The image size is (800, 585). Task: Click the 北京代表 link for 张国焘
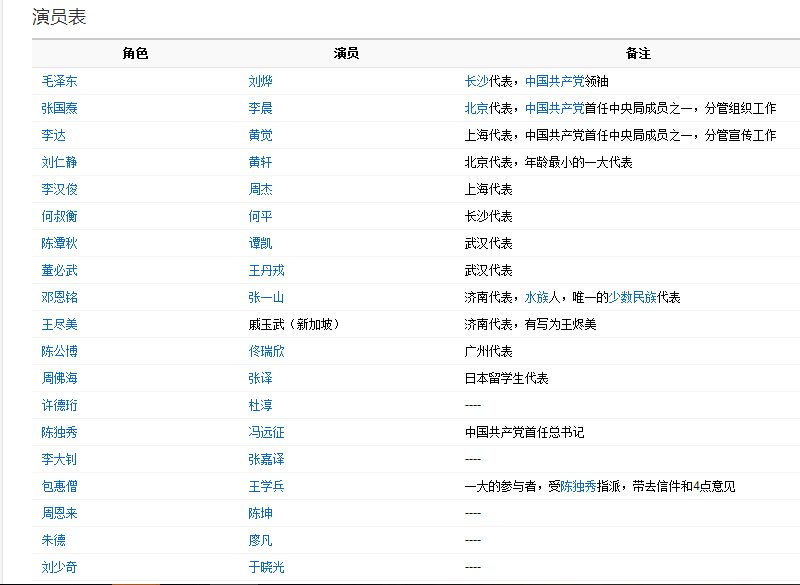tap(477, 108)
